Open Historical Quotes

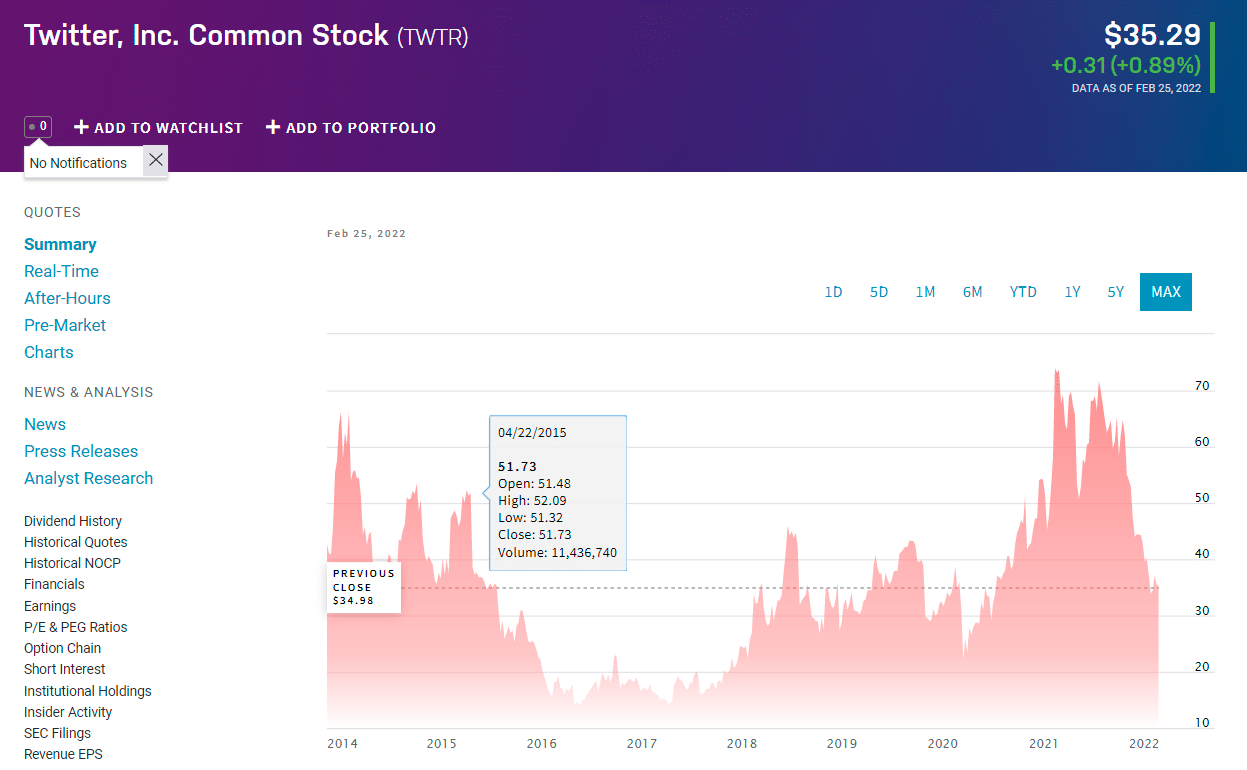coord(76,542)
